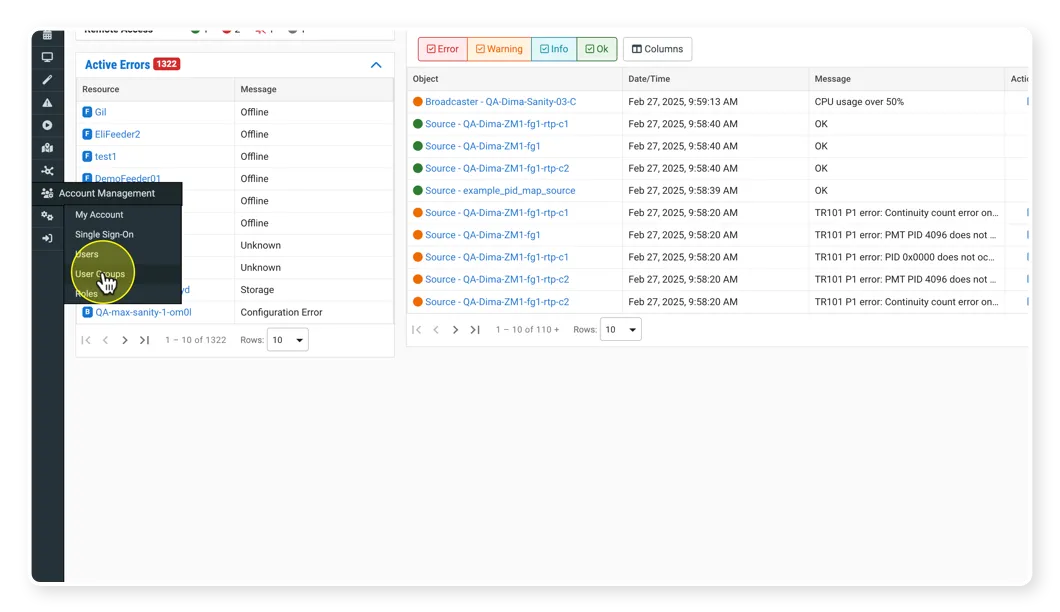
Task: Open the monitor screen icon in sidebar
Action: pos(47,57)
